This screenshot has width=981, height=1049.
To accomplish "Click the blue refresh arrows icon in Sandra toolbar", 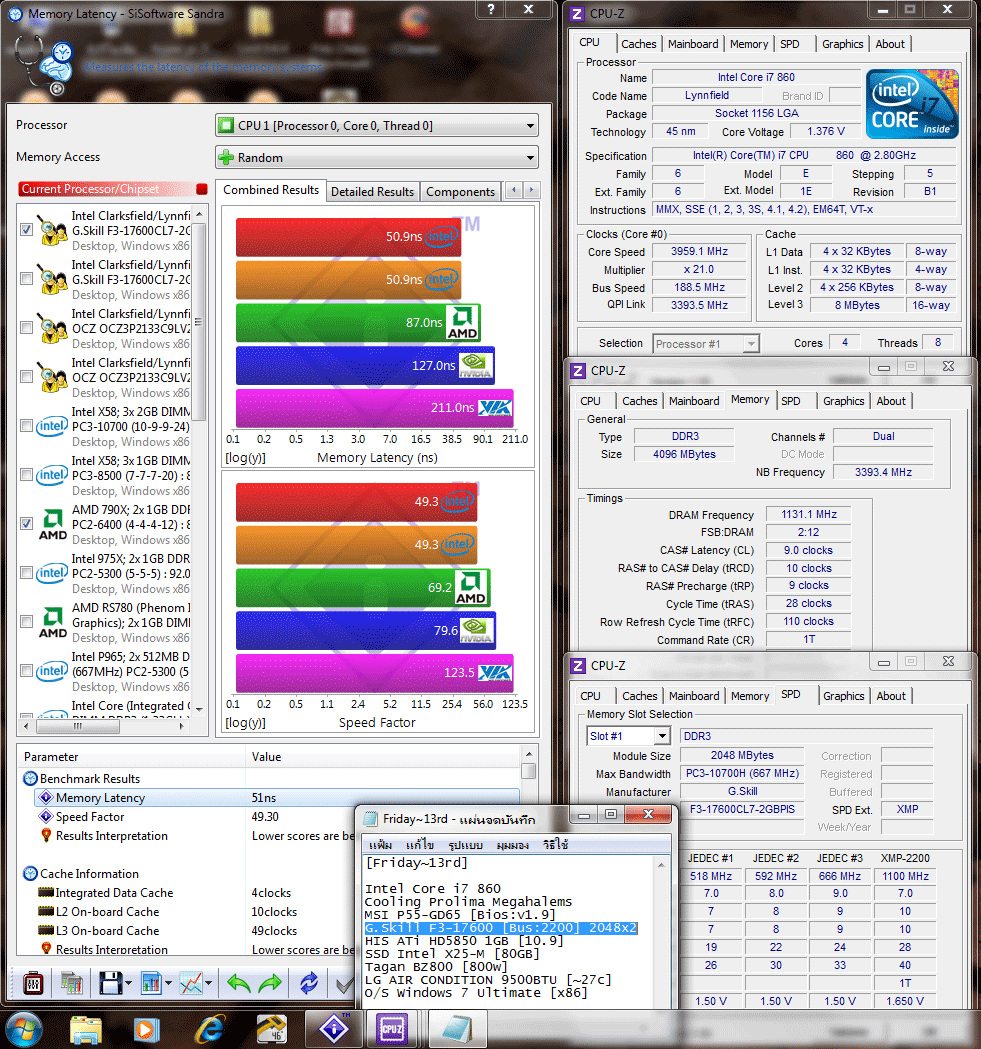I will (x=308, y=983).
